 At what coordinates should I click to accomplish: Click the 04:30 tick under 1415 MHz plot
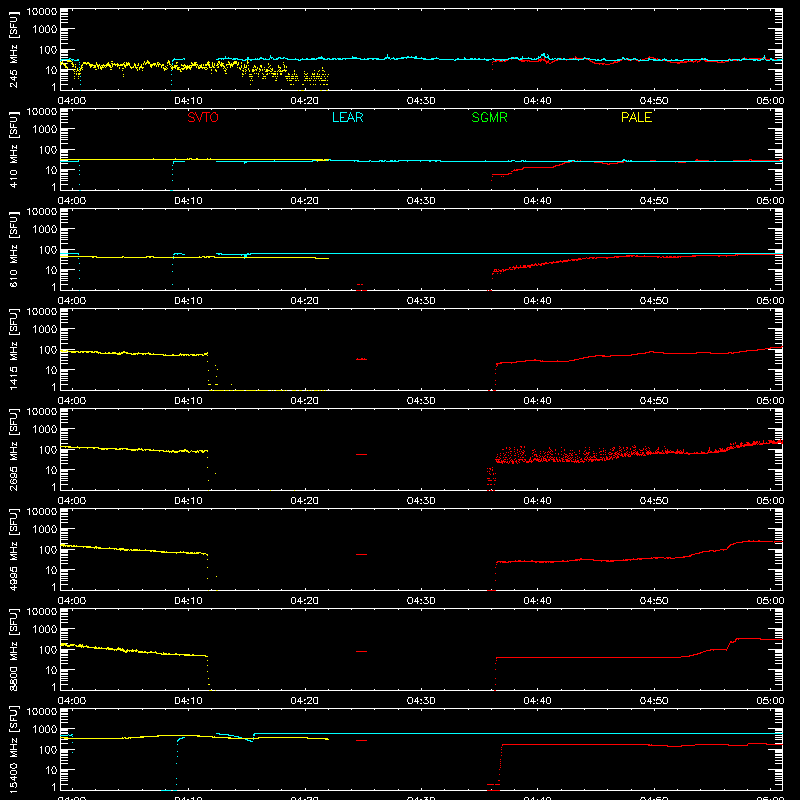point(421,401)
